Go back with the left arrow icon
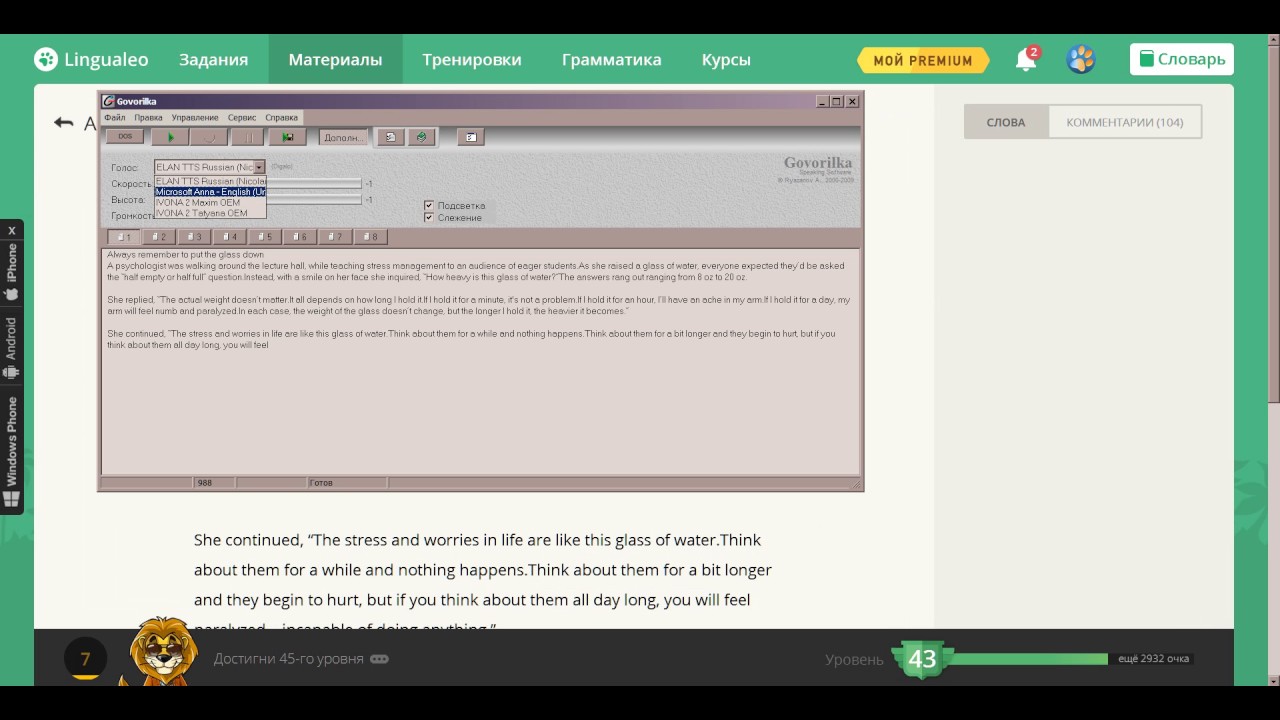 (64, 122)
